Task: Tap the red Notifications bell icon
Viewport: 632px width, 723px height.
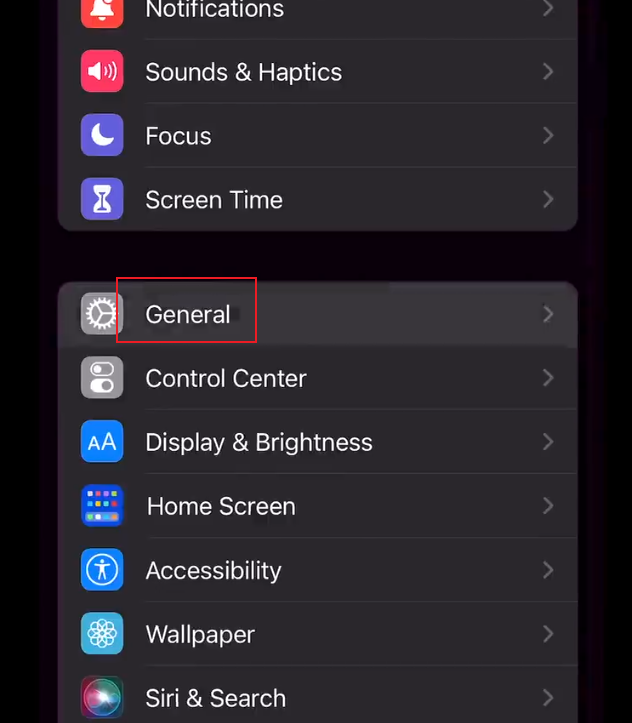Action: pyautogui.click(x=102, y=10)
